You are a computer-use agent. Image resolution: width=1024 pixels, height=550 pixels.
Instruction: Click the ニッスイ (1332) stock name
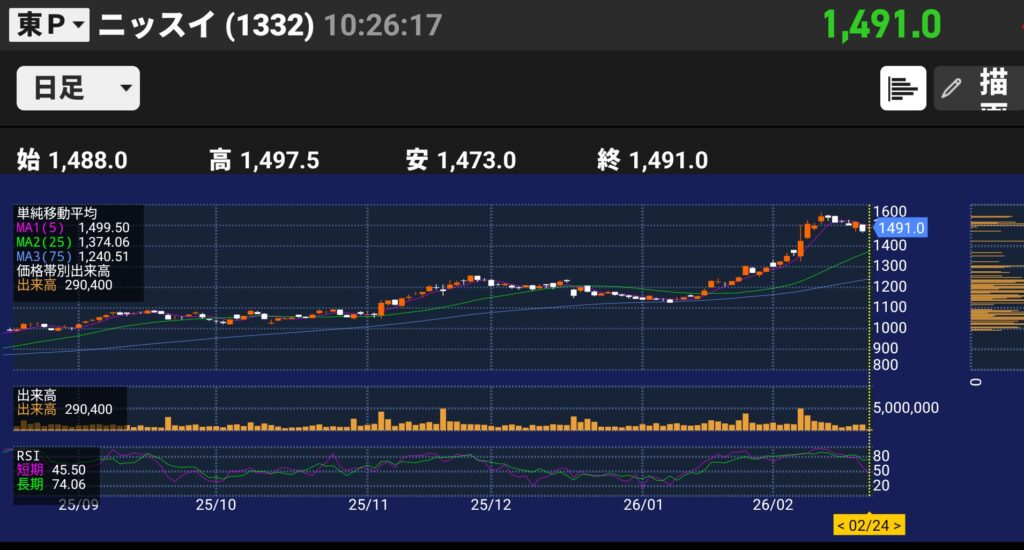207,26
